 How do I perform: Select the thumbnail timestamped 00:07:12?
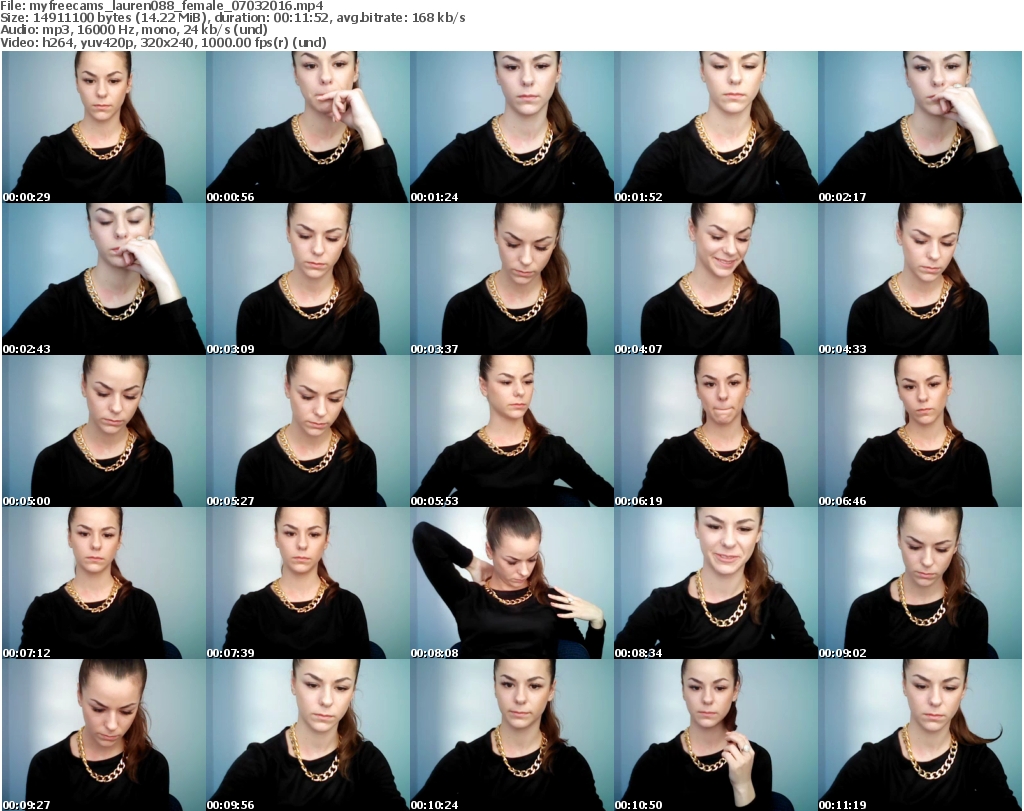104,583
